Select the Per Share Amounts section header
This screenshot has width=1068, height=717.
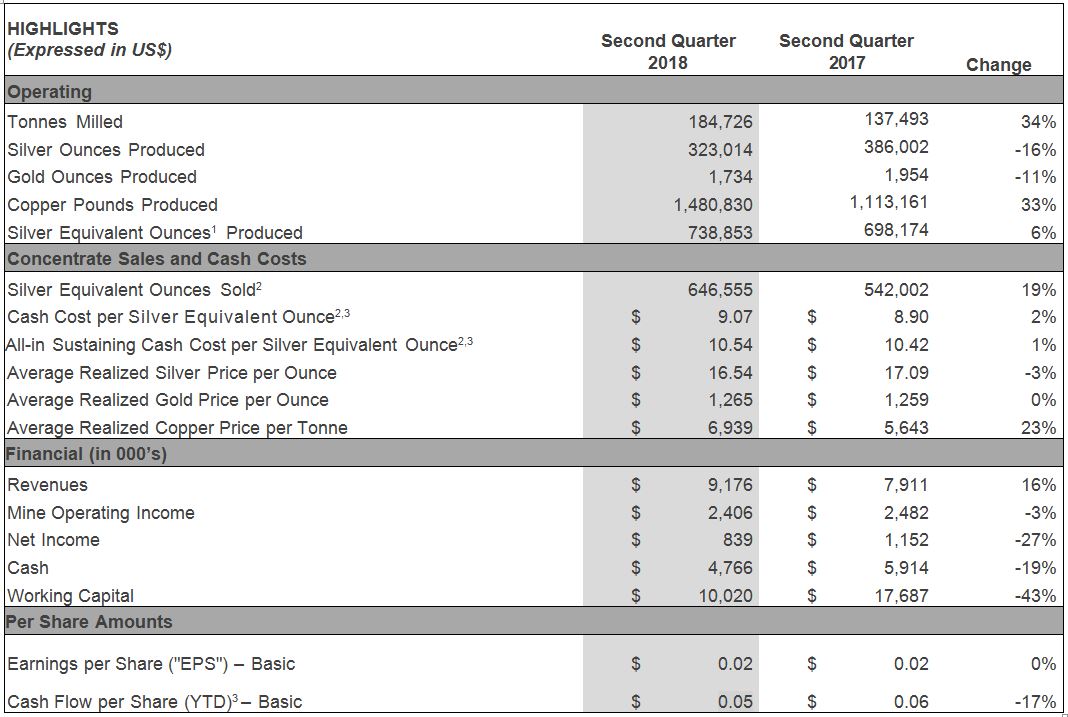point(89,622)
